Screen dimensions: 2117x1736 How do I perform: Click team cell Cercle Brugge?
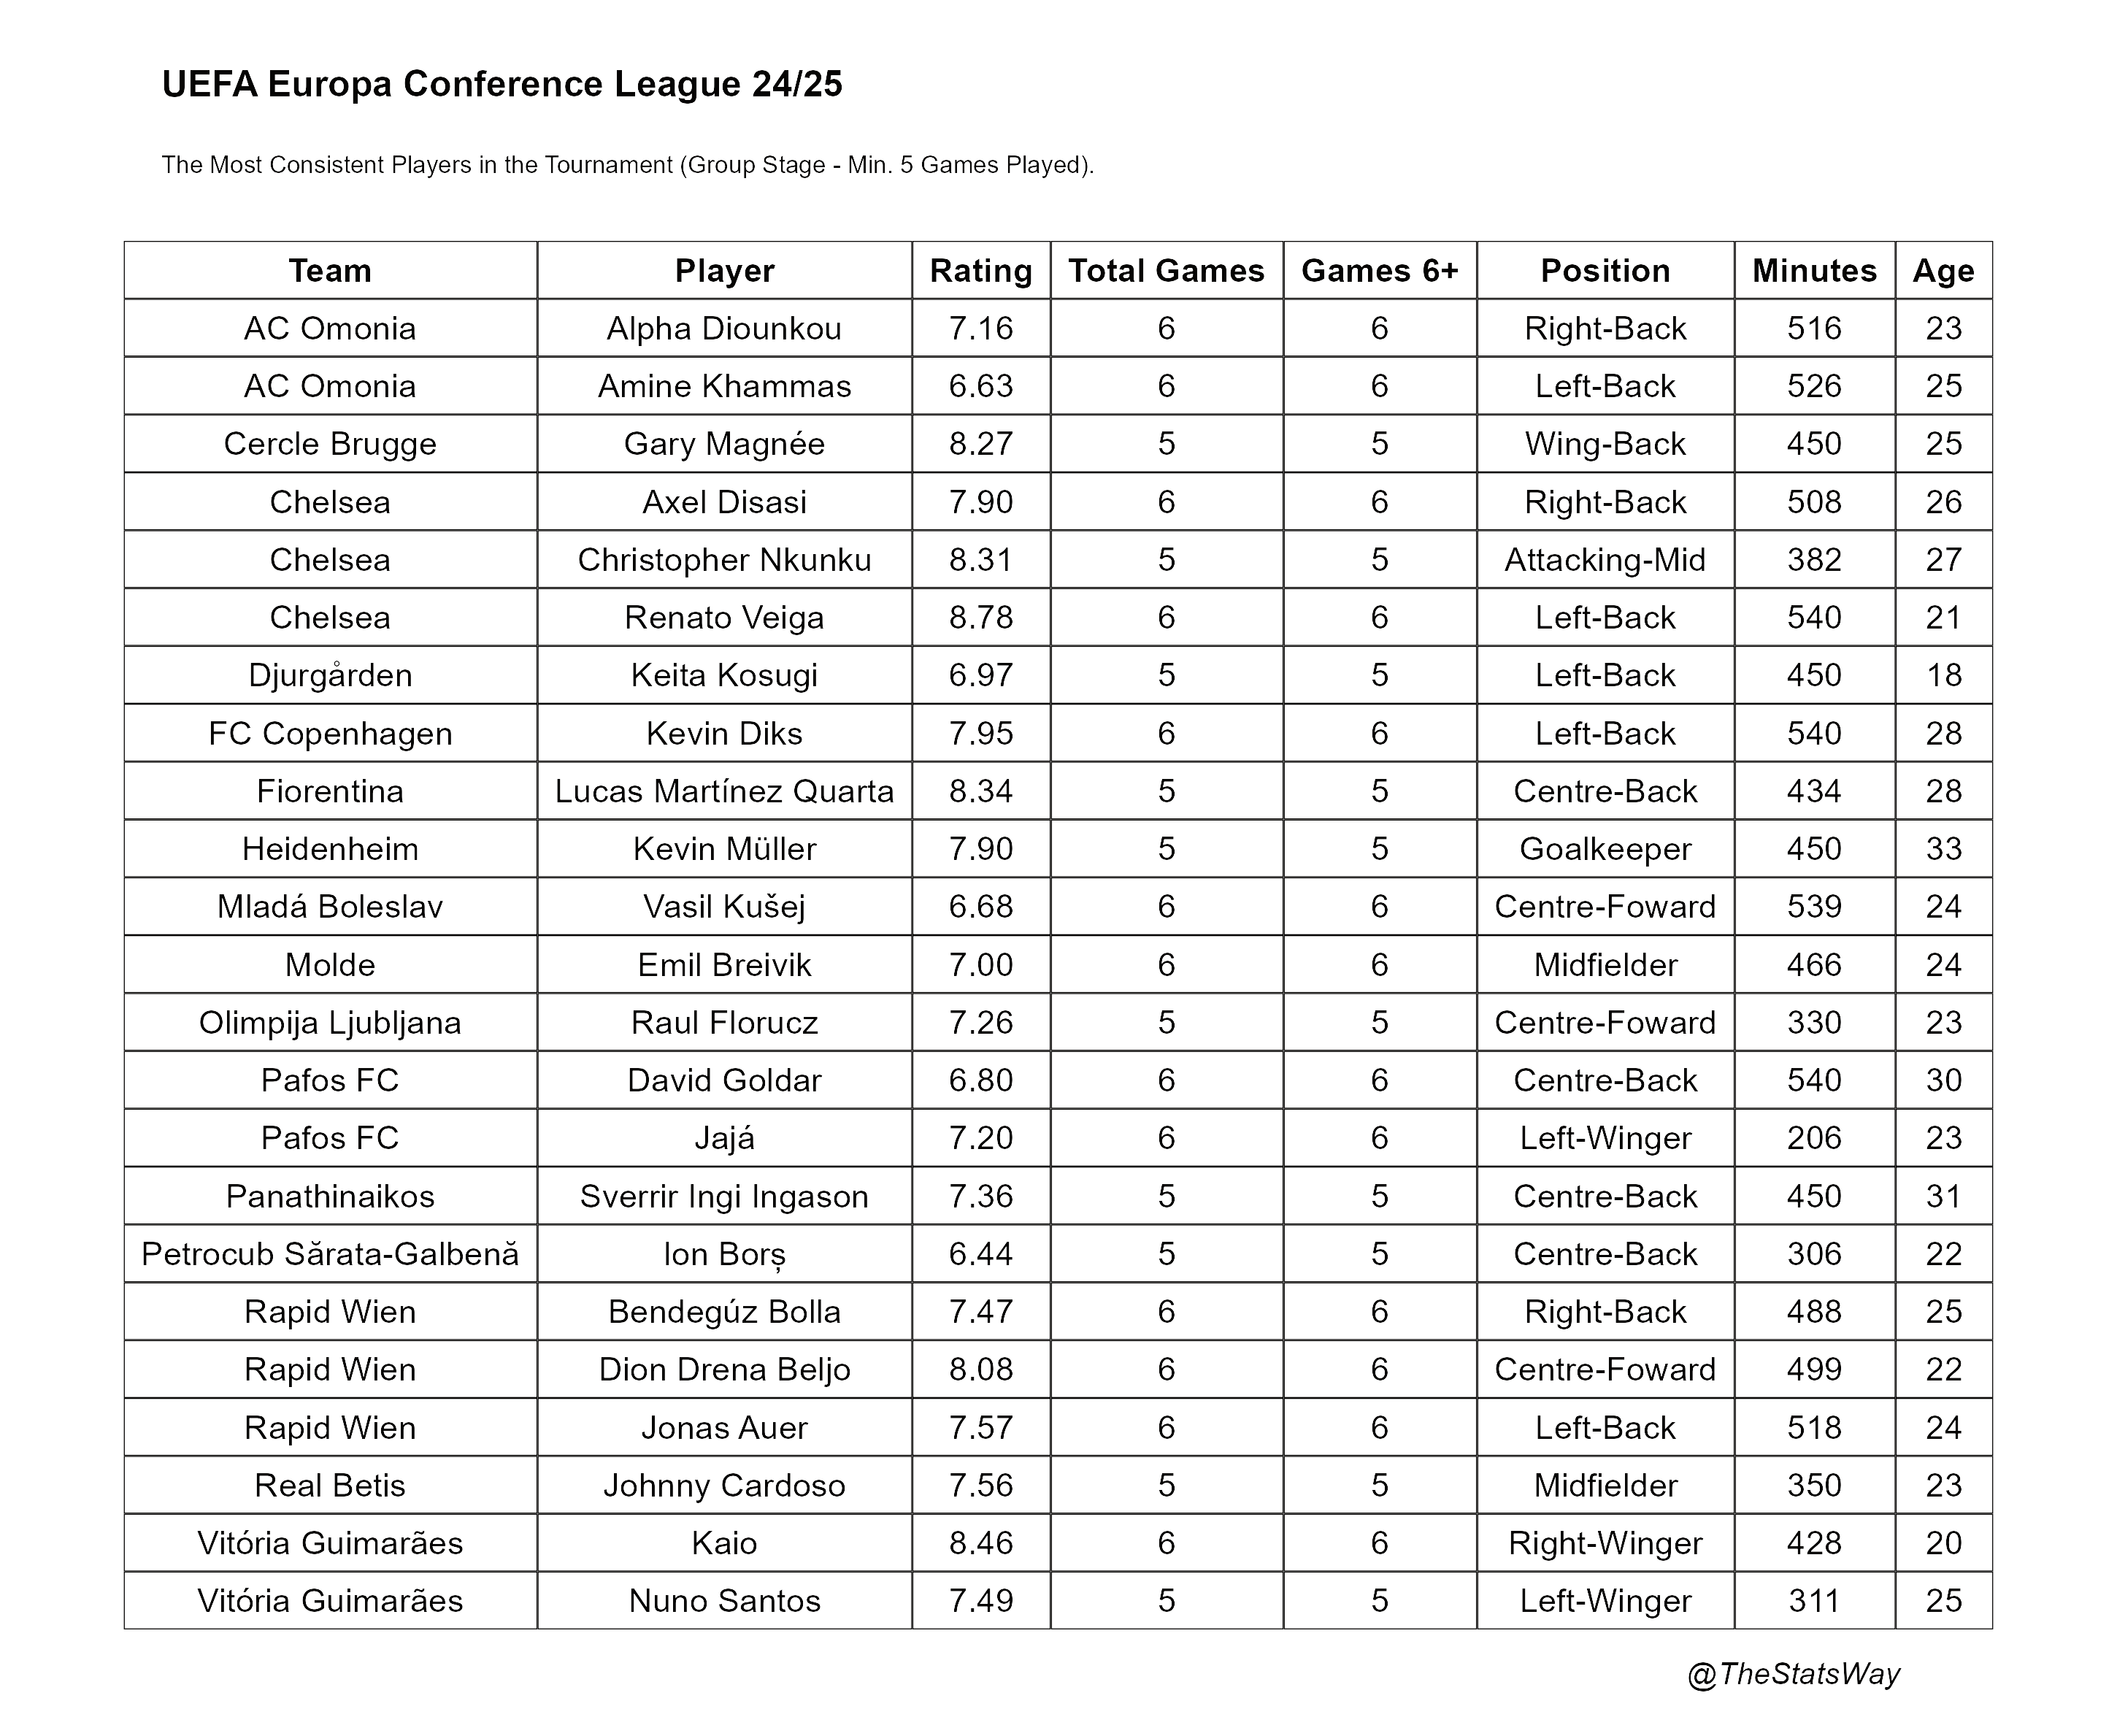330,444
